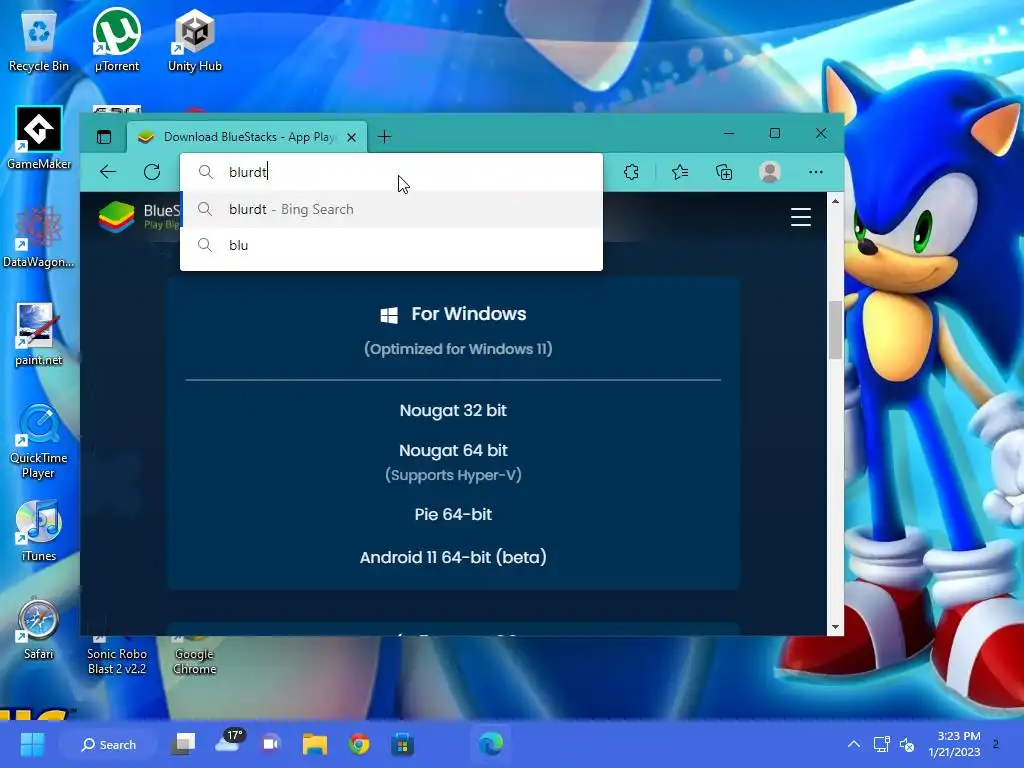The image size is (1024, 768).
Task: Open Edge Settings and more menu
Action: (816, 172)
